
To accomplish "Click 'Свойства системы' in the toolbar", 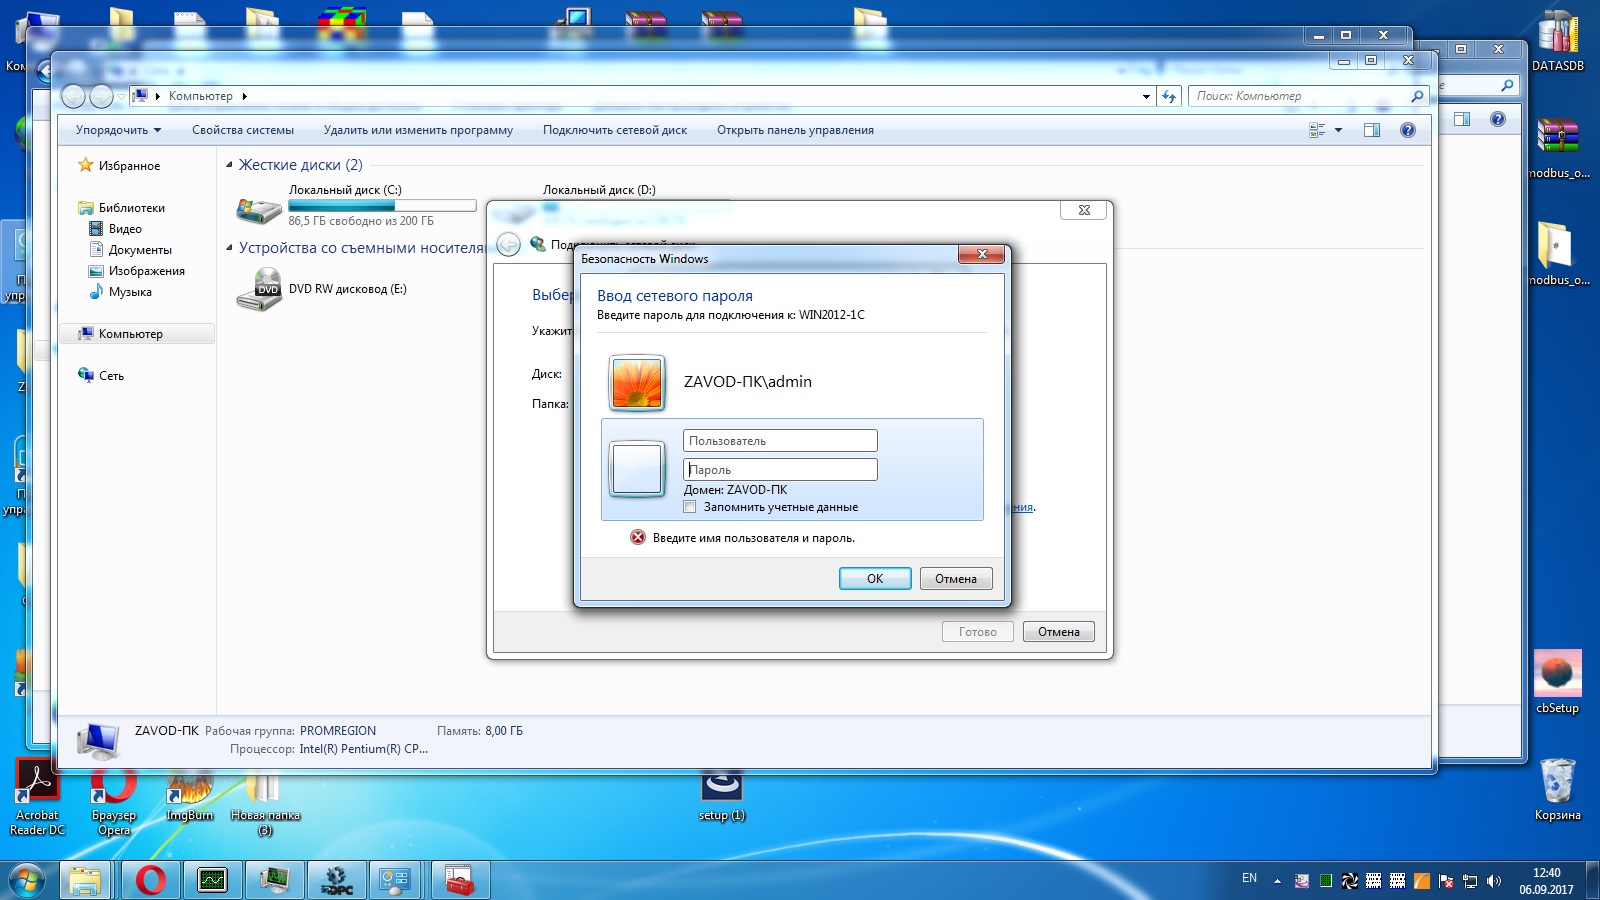I will click(x=243, y=130).
